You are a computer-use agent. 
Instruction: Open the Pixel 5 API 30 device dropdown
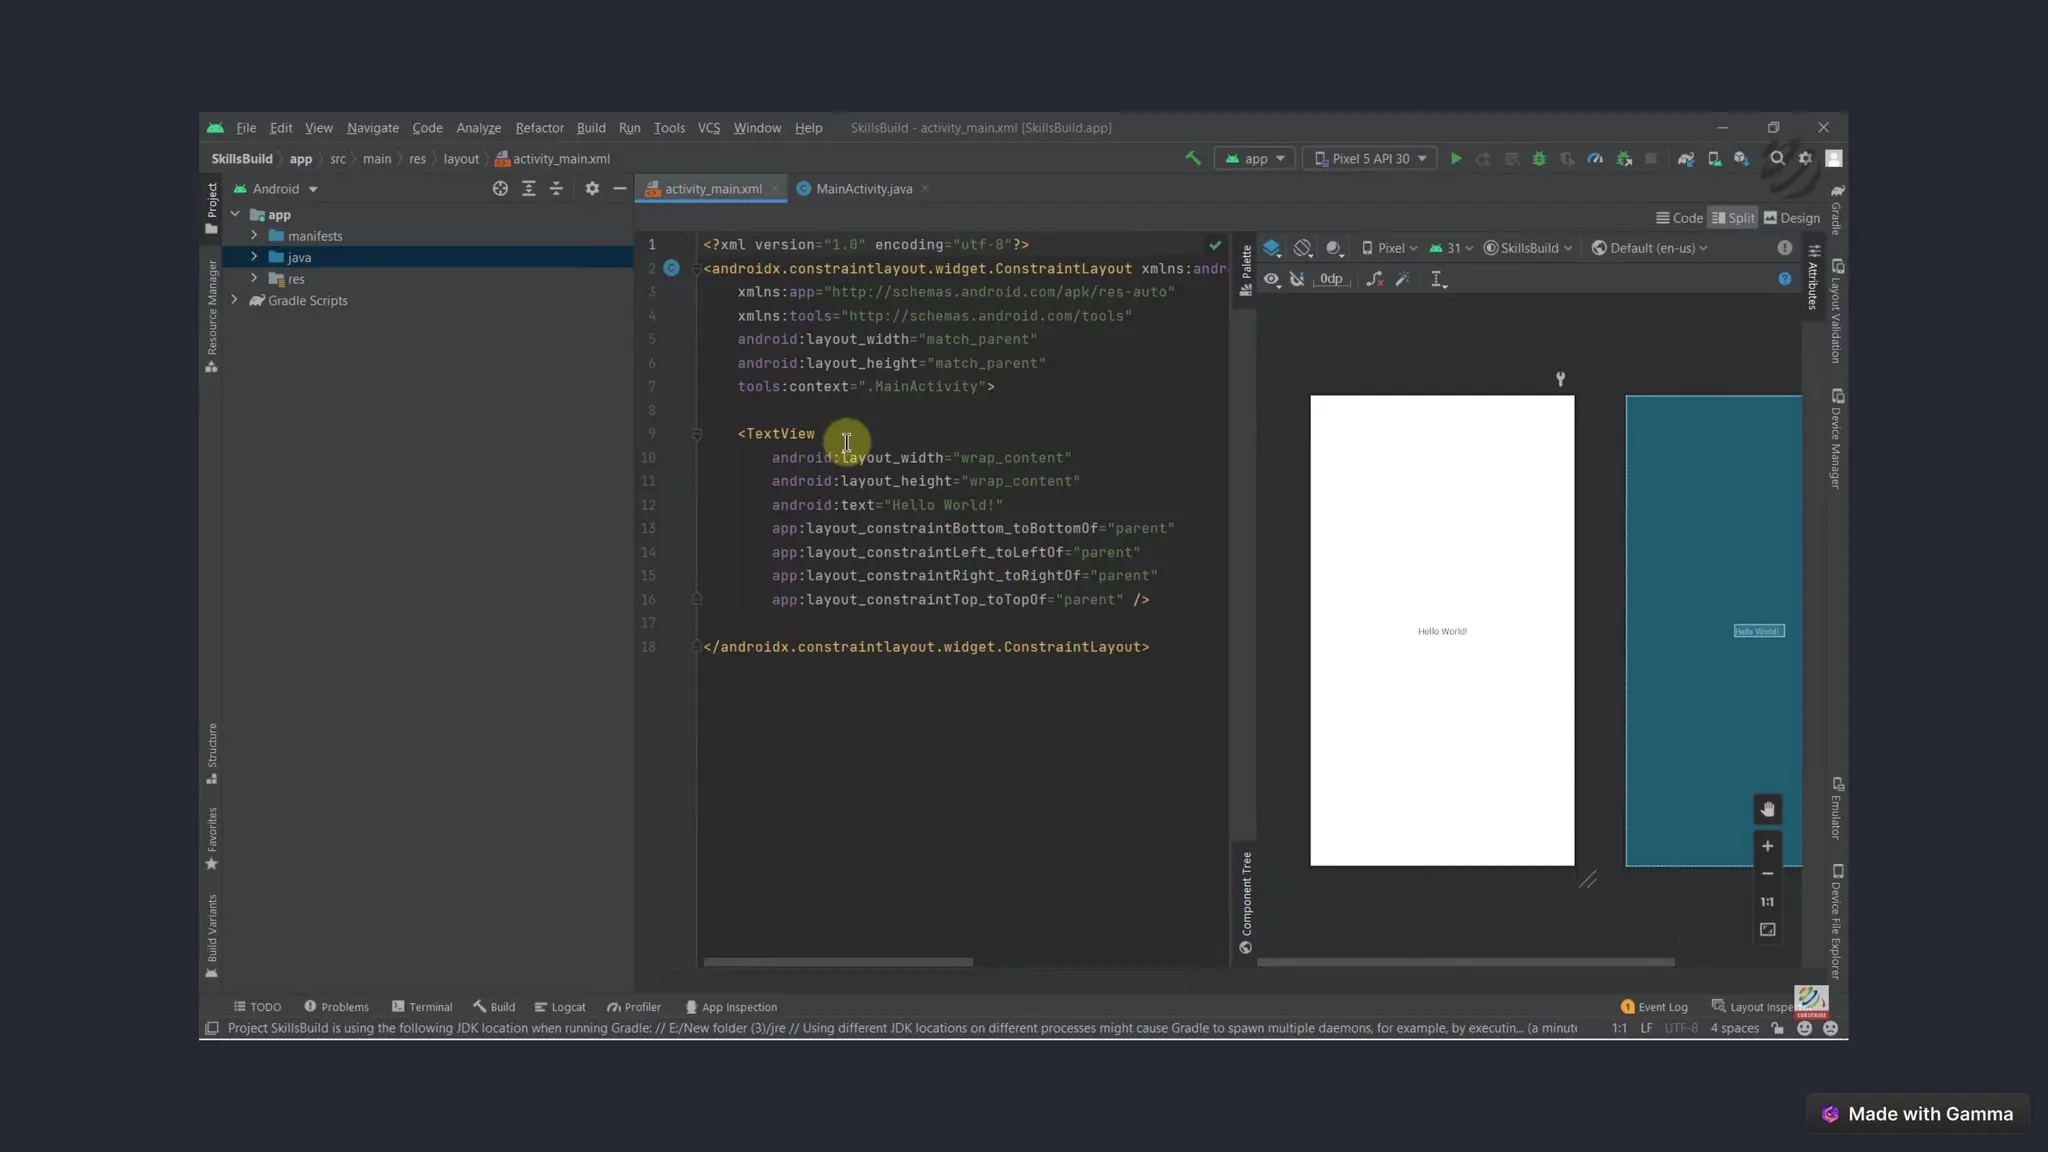pos(1370,159)
